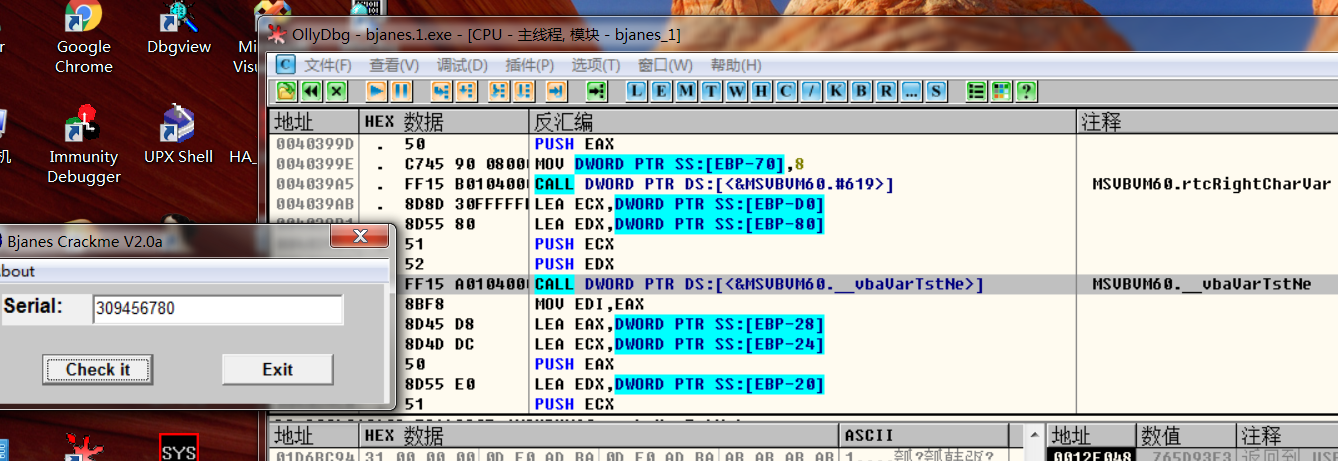Select the LEA EDX,[EBP-20] instruction line
This screenshot has width=1338, height=461.
[x=803, y=384]
